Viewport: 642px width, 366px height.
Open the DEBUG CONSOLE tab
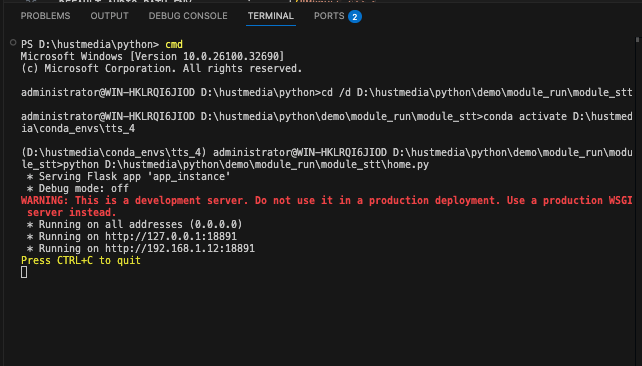pos(188,16)
